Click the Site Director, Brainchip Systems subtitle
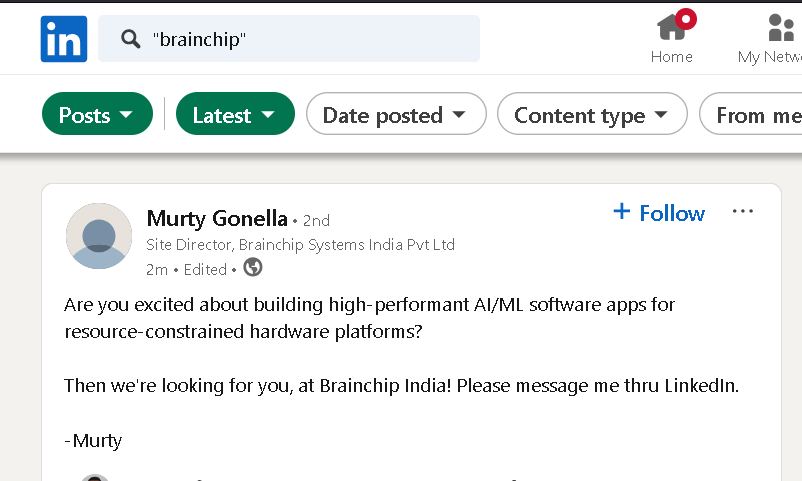The height and width of the screenshot is (481, 802). 300,245
